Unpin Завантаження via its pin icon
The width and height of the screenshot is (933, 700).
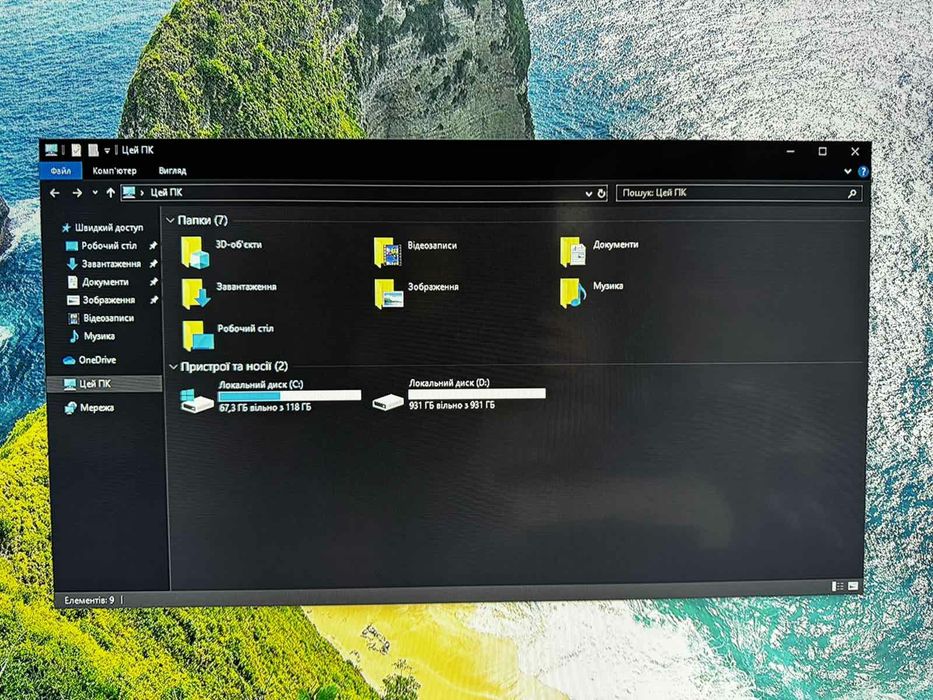[153, 263]
